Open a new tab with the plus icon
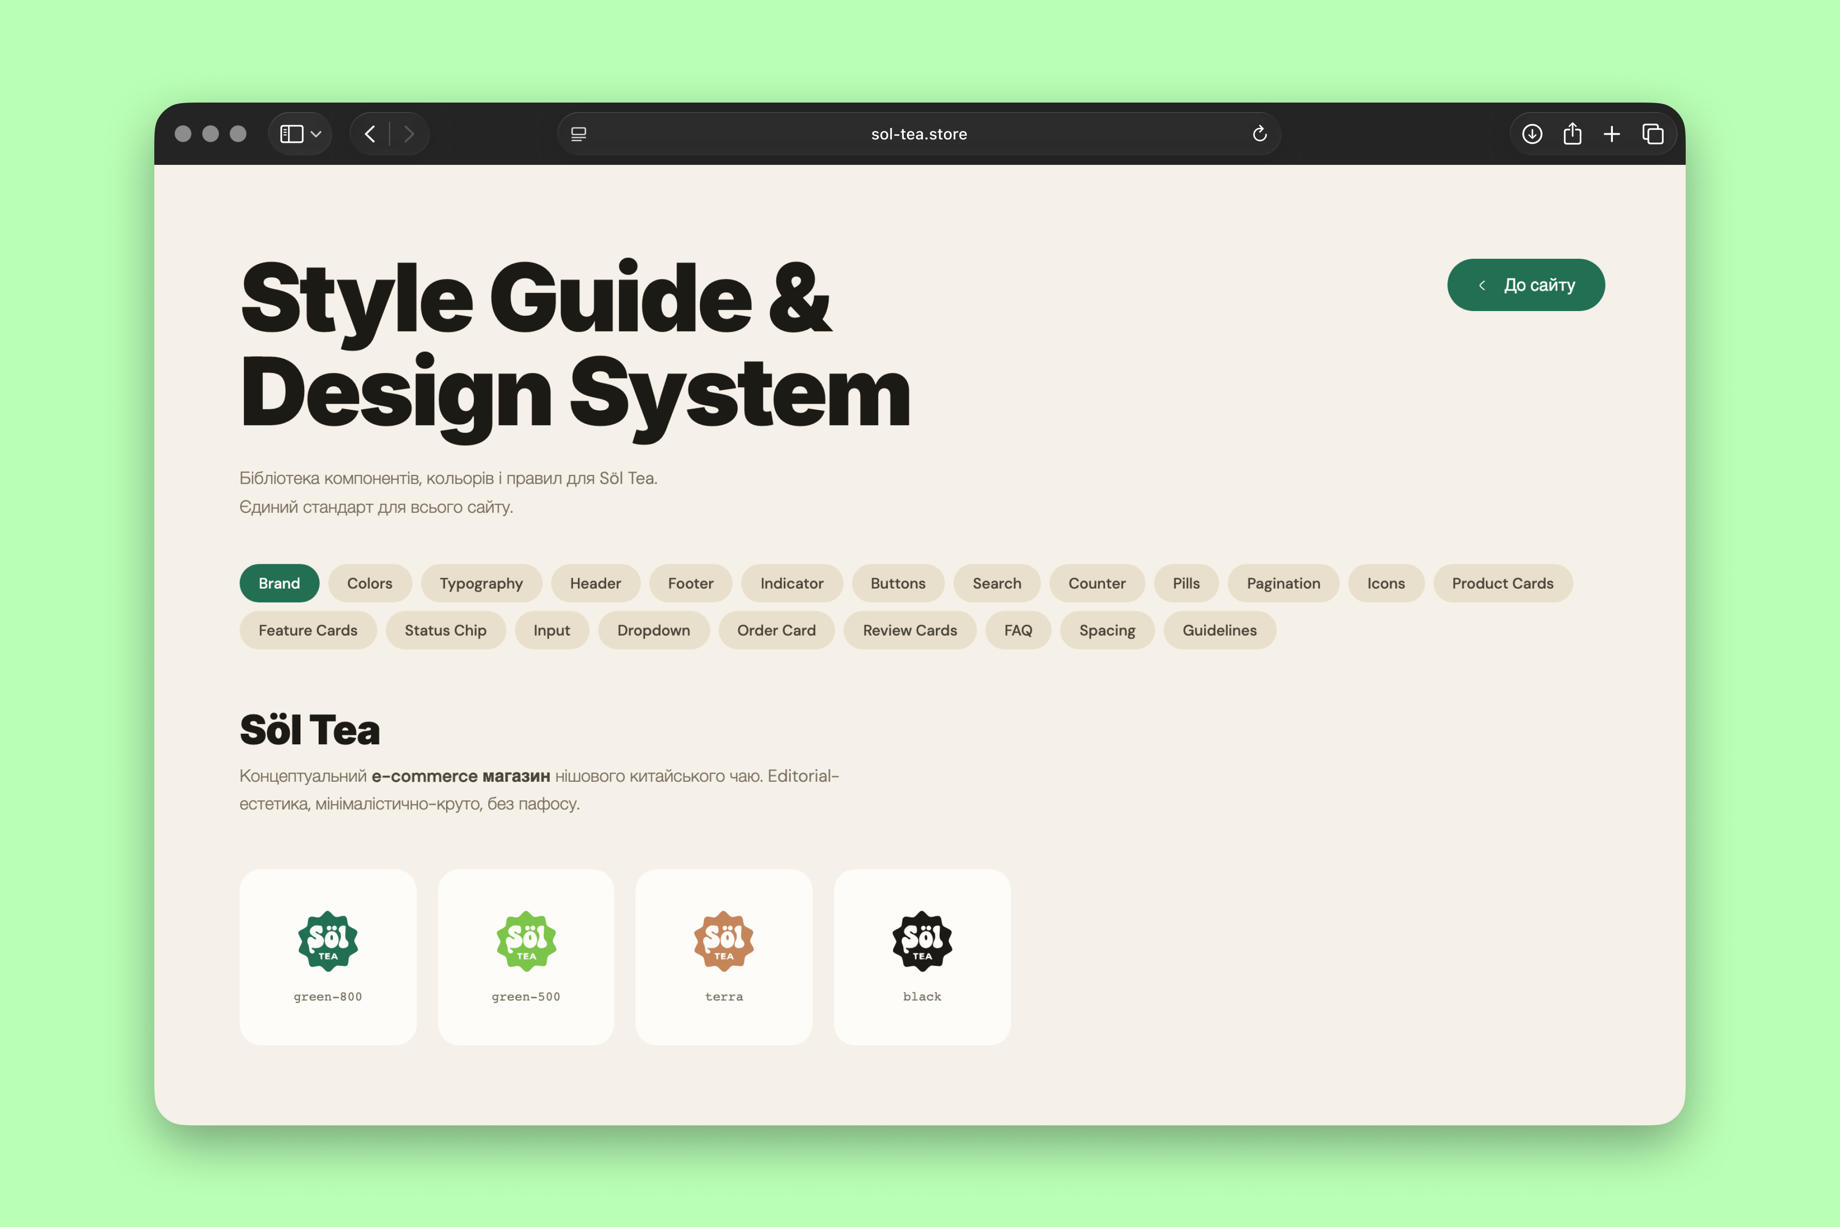This screenshot has width=1840, height=1227. coord(1612,134)
